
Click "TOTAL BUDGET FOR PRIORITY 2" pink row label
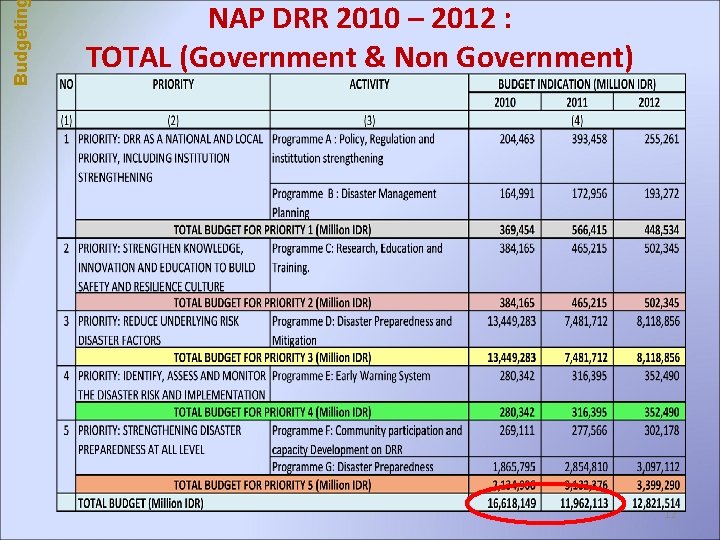[272, 303]
